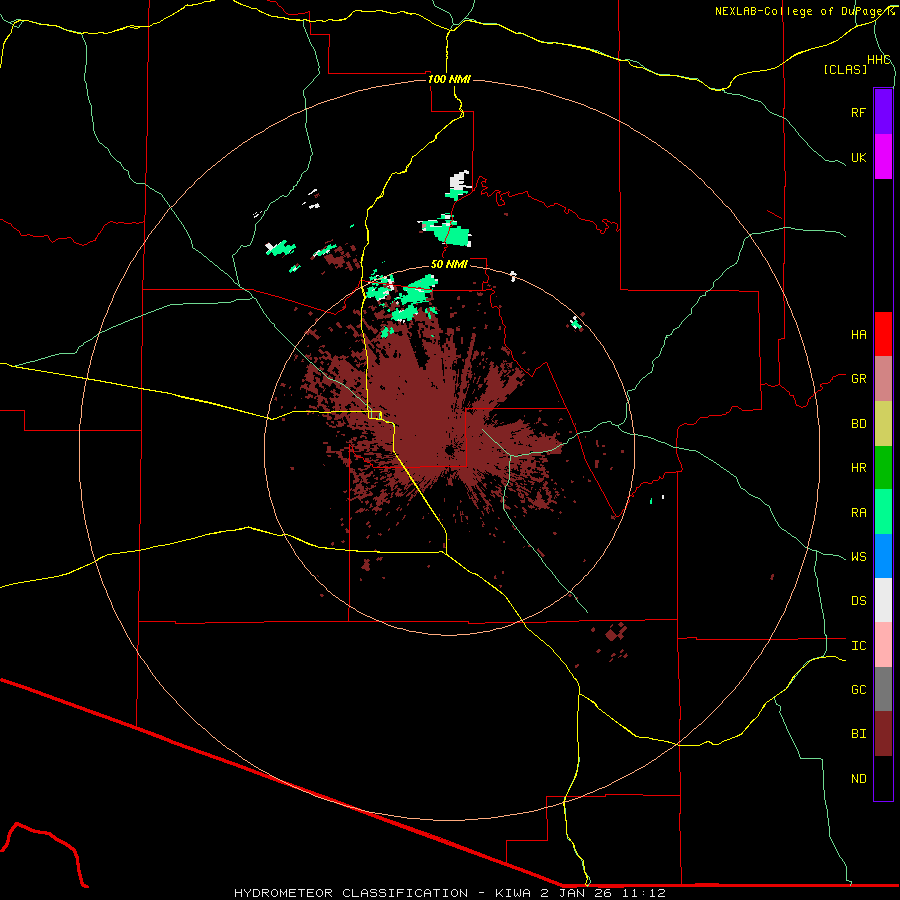The width and height of the screenshot is (900, 900).
Task: Click the HA legend label text
Action: [858, 334]
